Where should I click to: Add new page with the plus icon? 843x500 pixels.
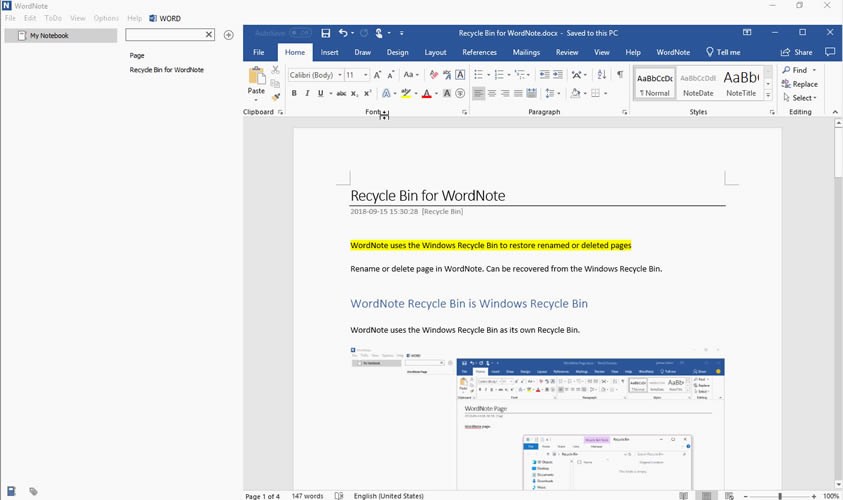pos(229,35)
